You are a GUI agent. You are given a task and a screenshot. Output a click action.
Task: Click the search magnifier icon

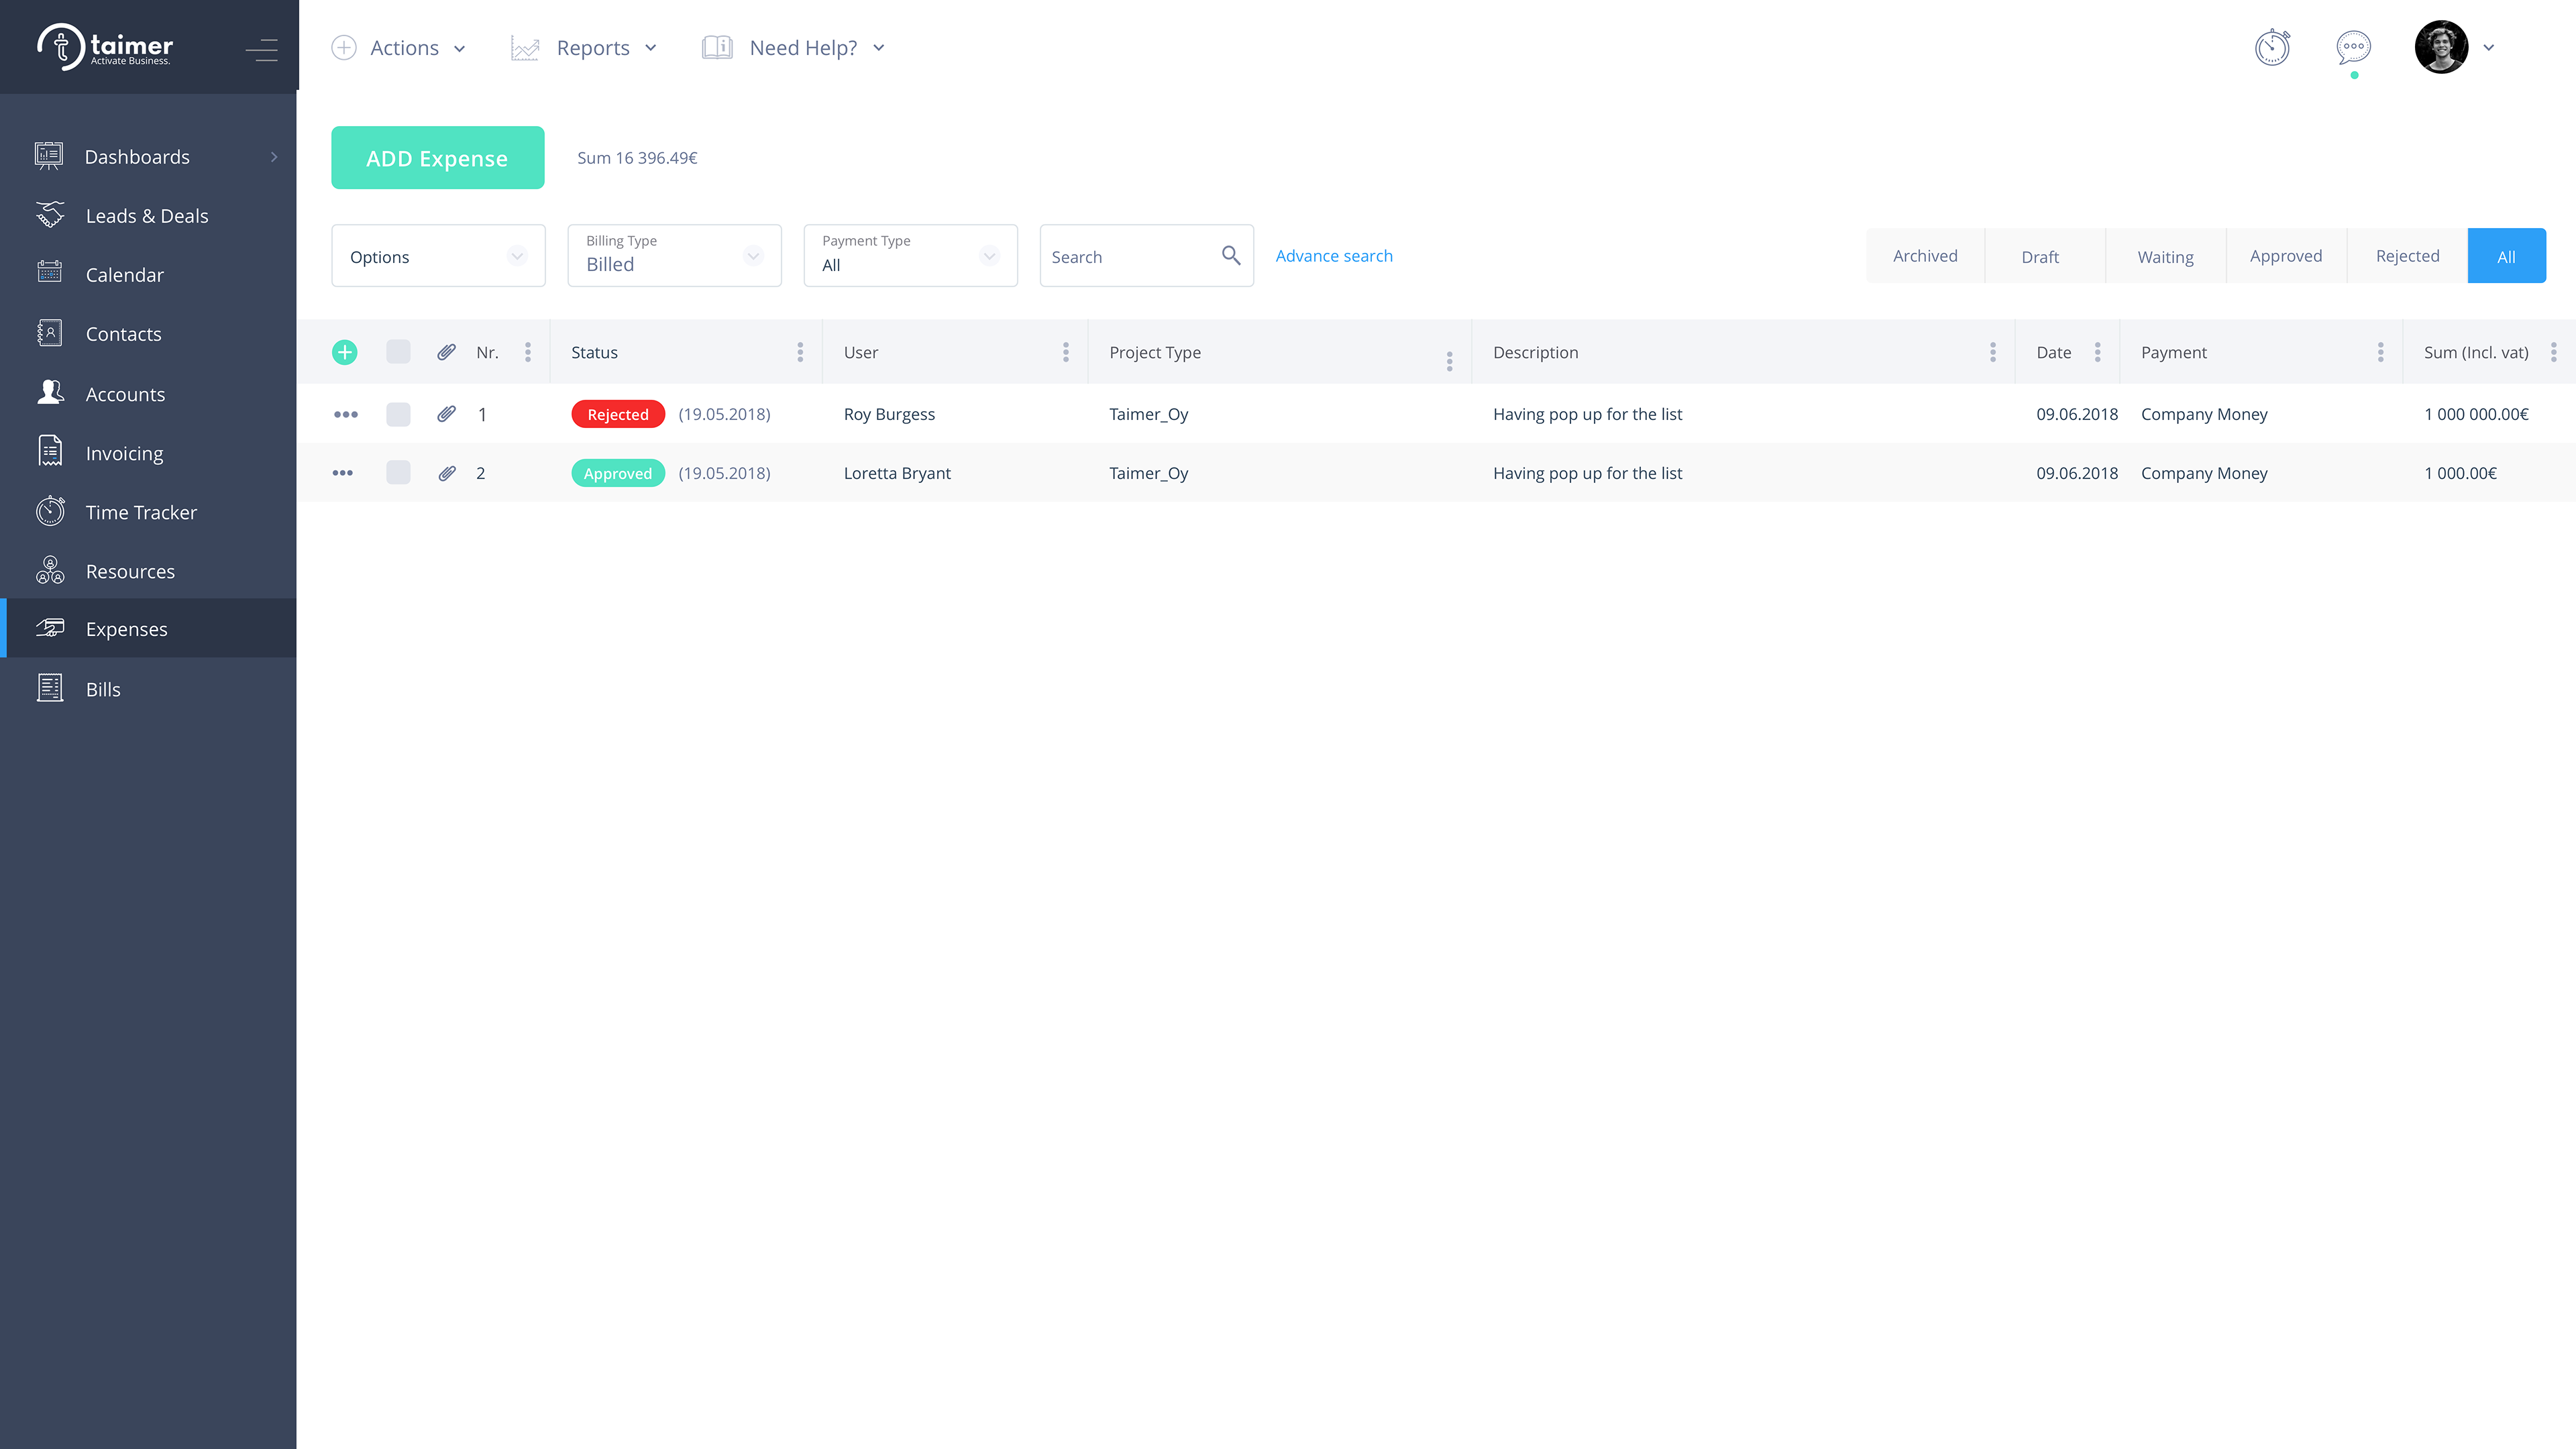coord(1231,256)
